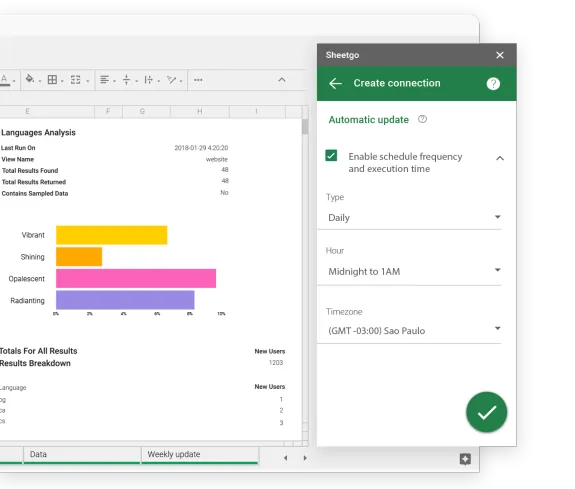Uncheck Enable schedule frequency checkbox
The width and height of the screenshot is (575, 489).
(x=331, y=155)
